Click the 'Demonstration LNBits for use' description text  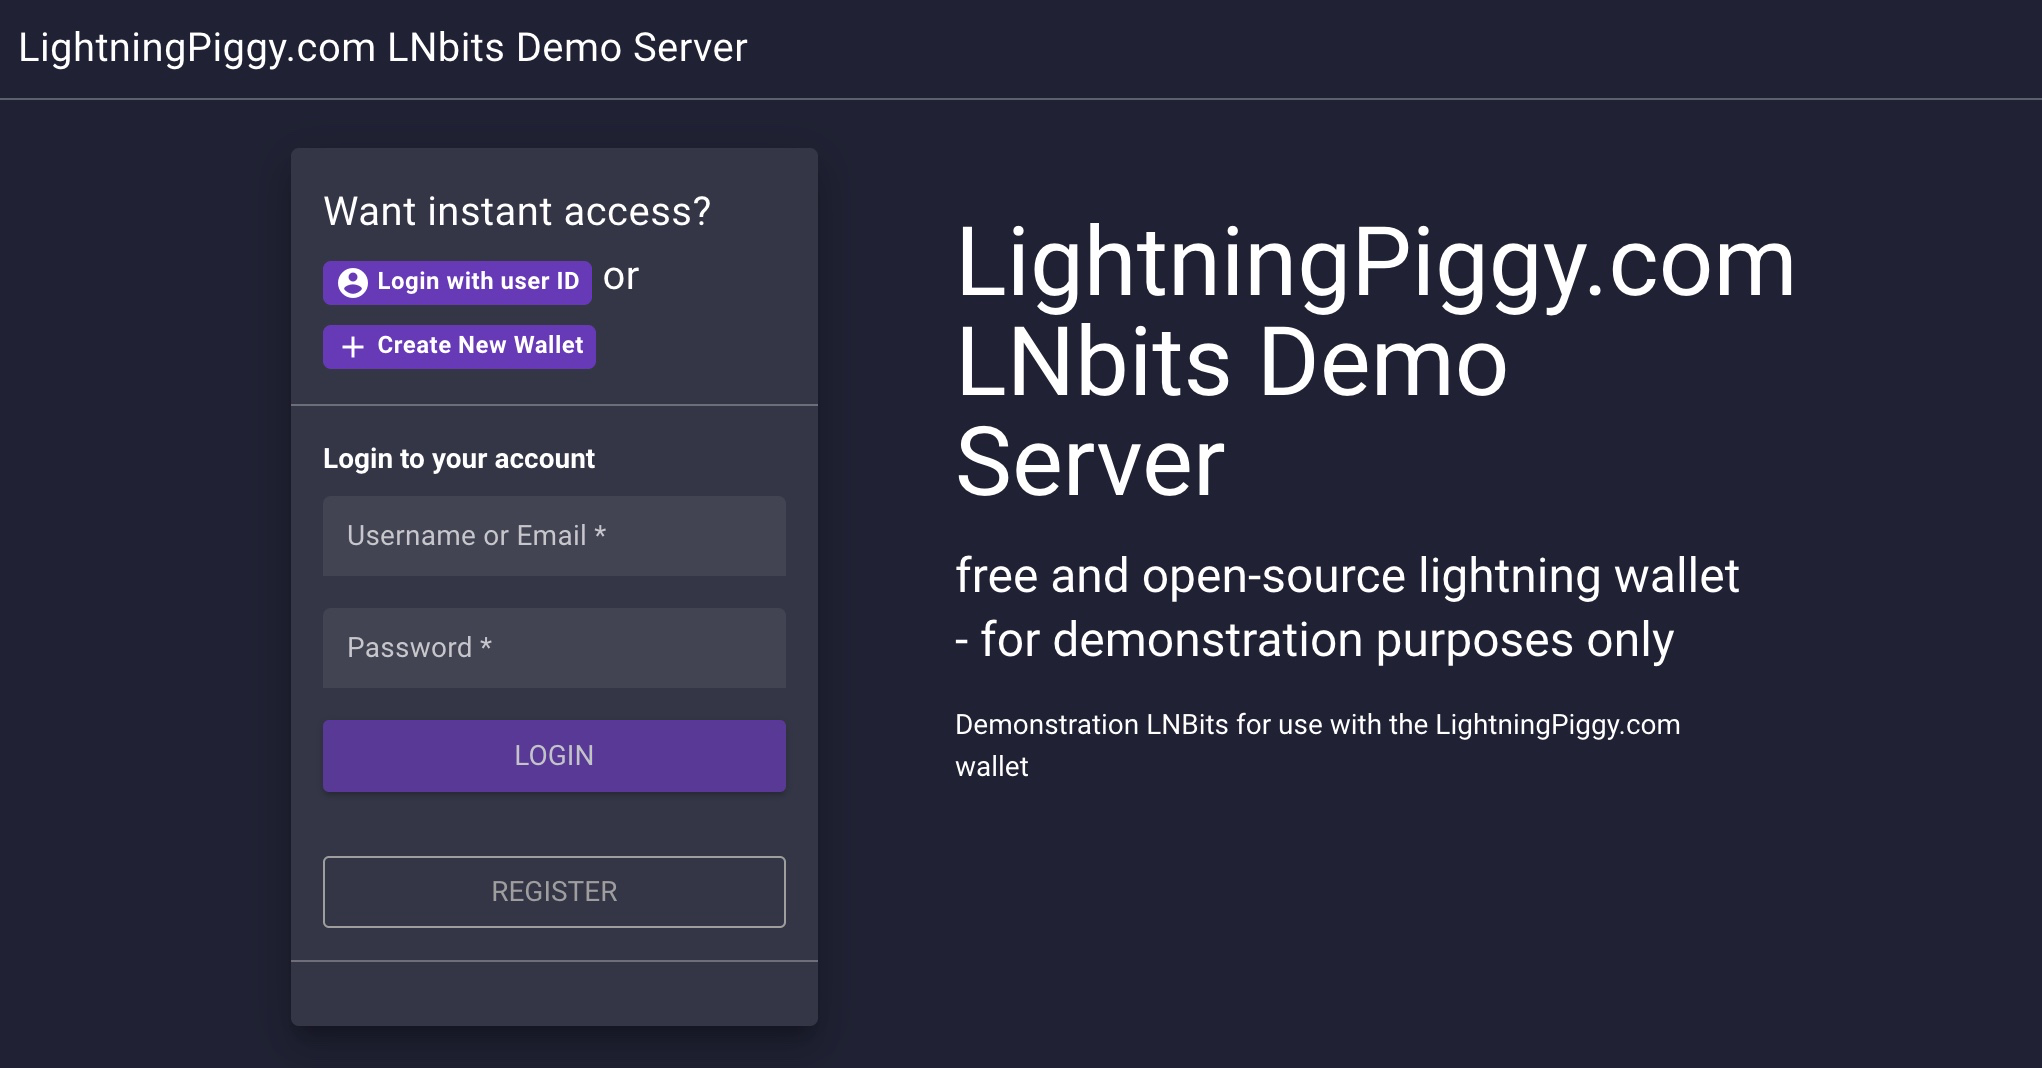pos(1318,745)
